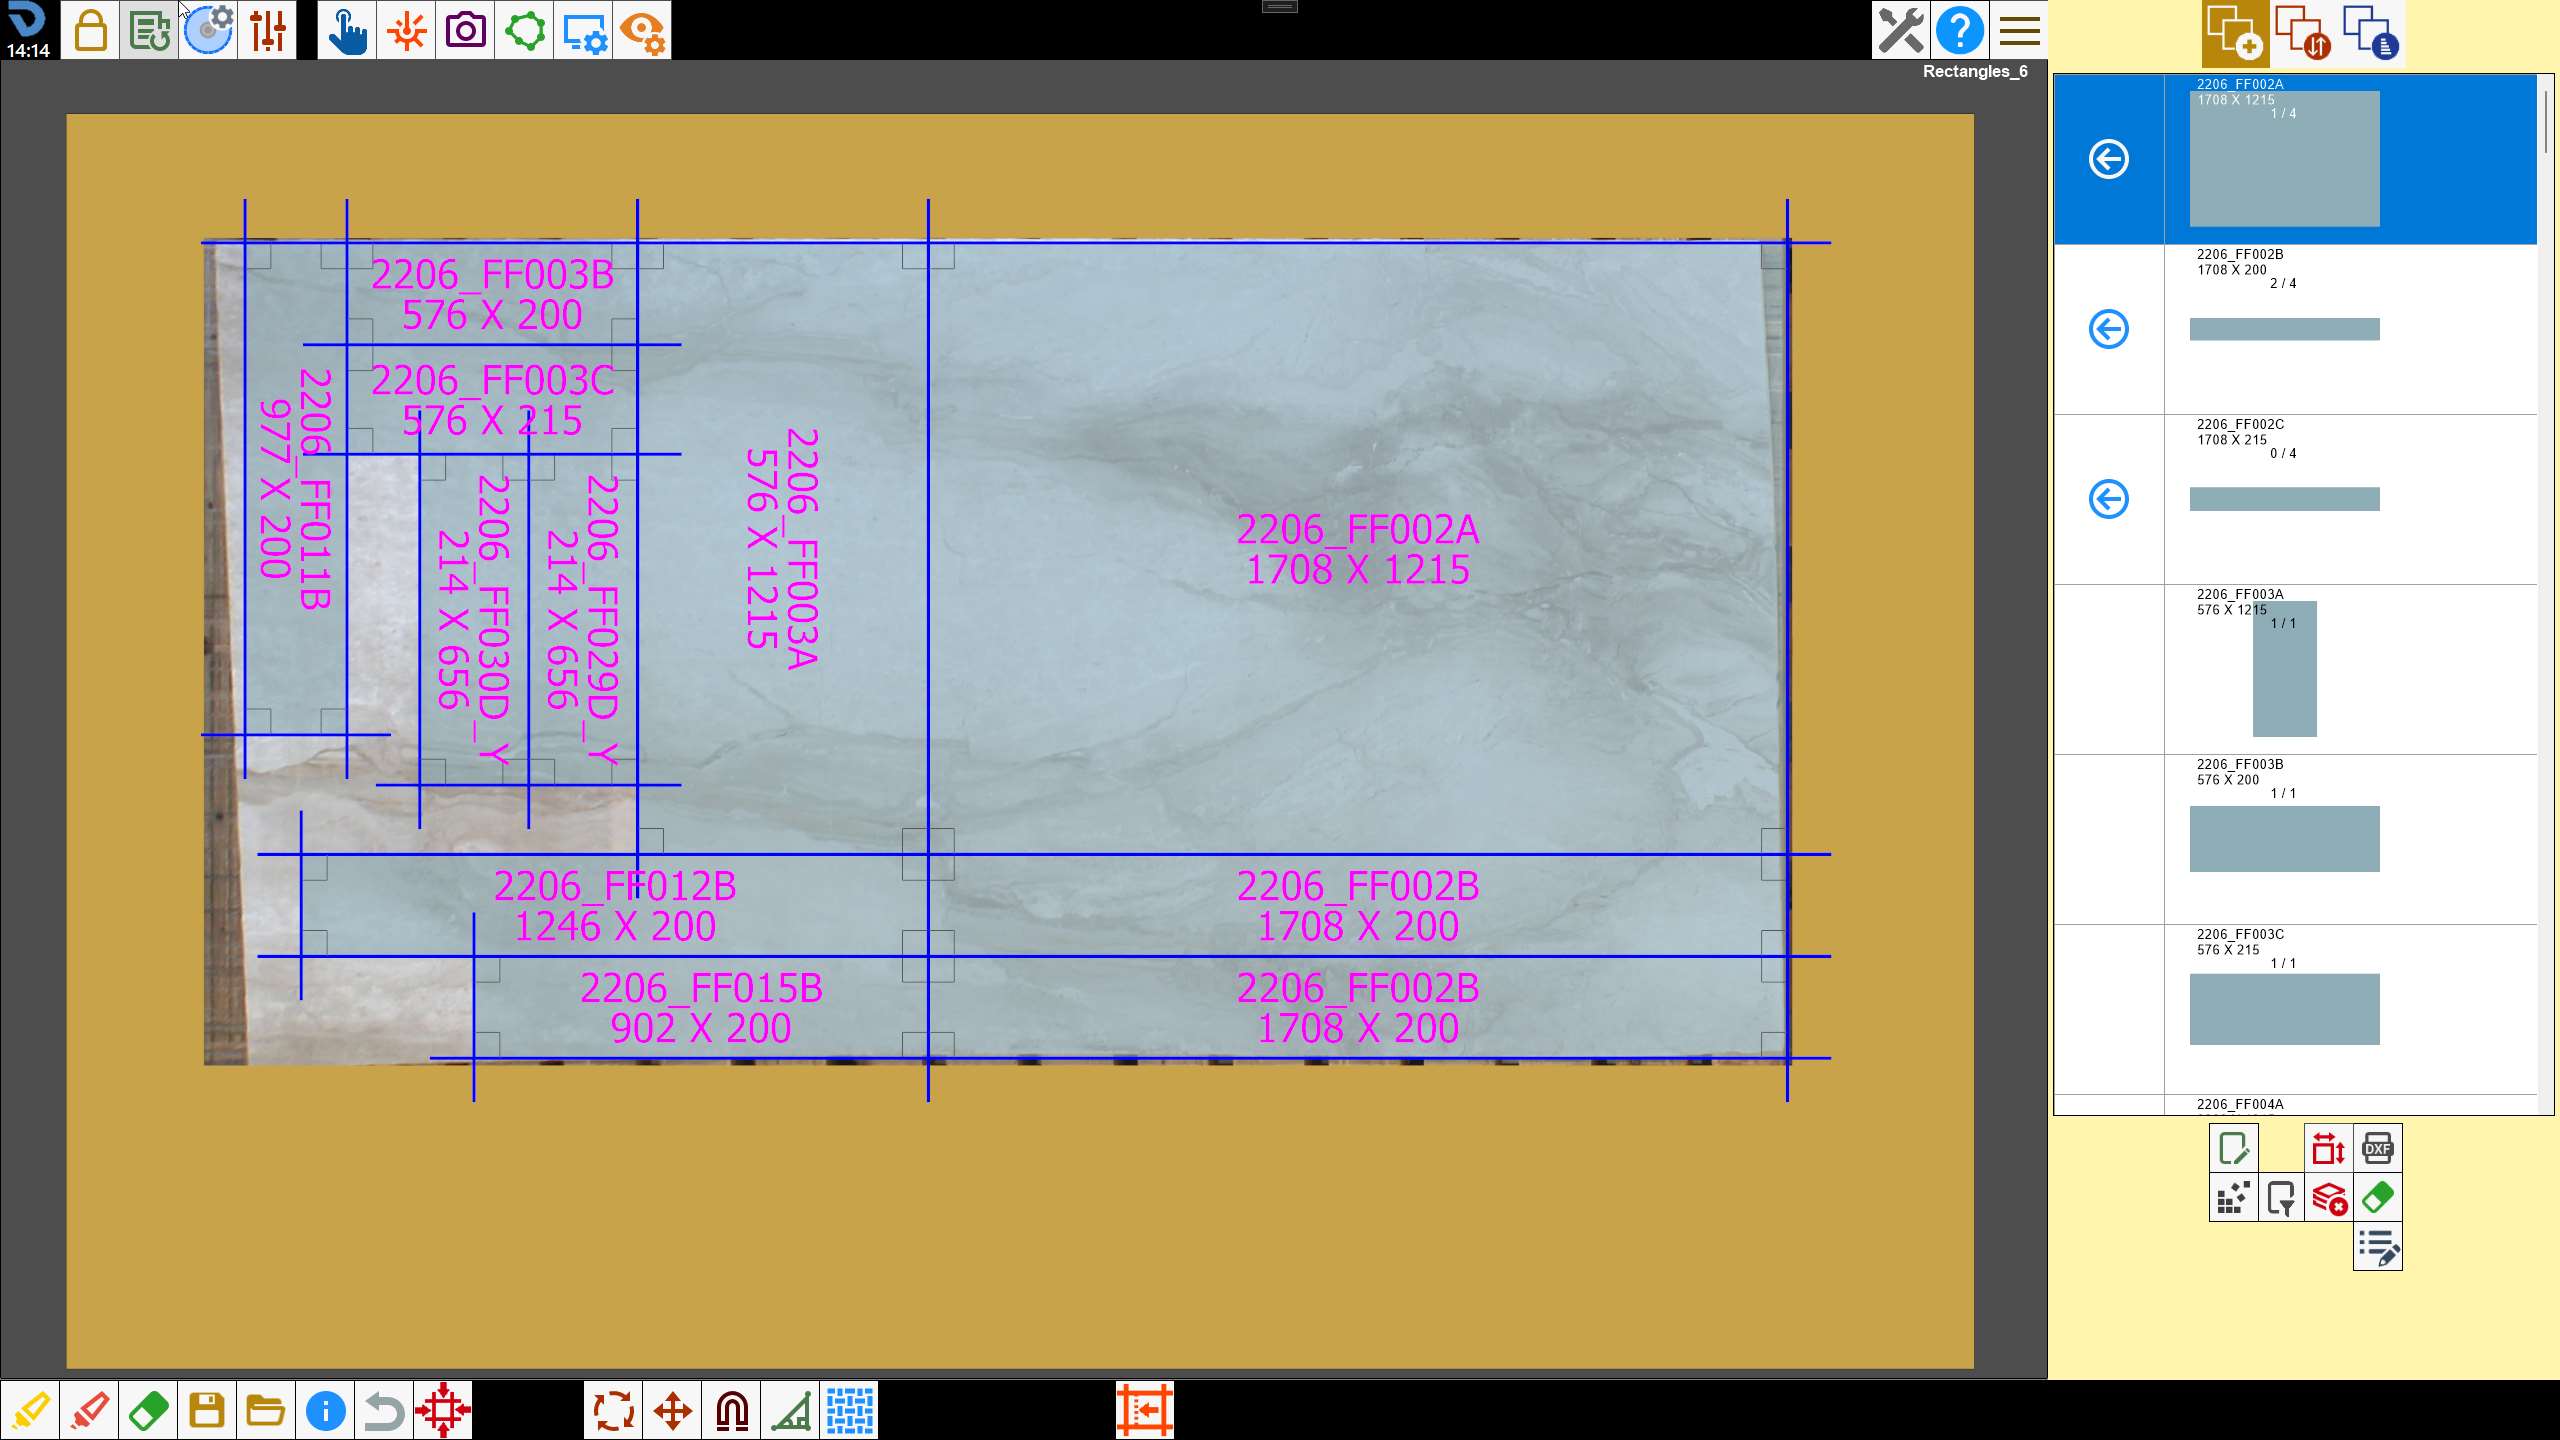
Task: Select the 2206_FF003C part thumbnail
Action: tap(2284, 1009)
